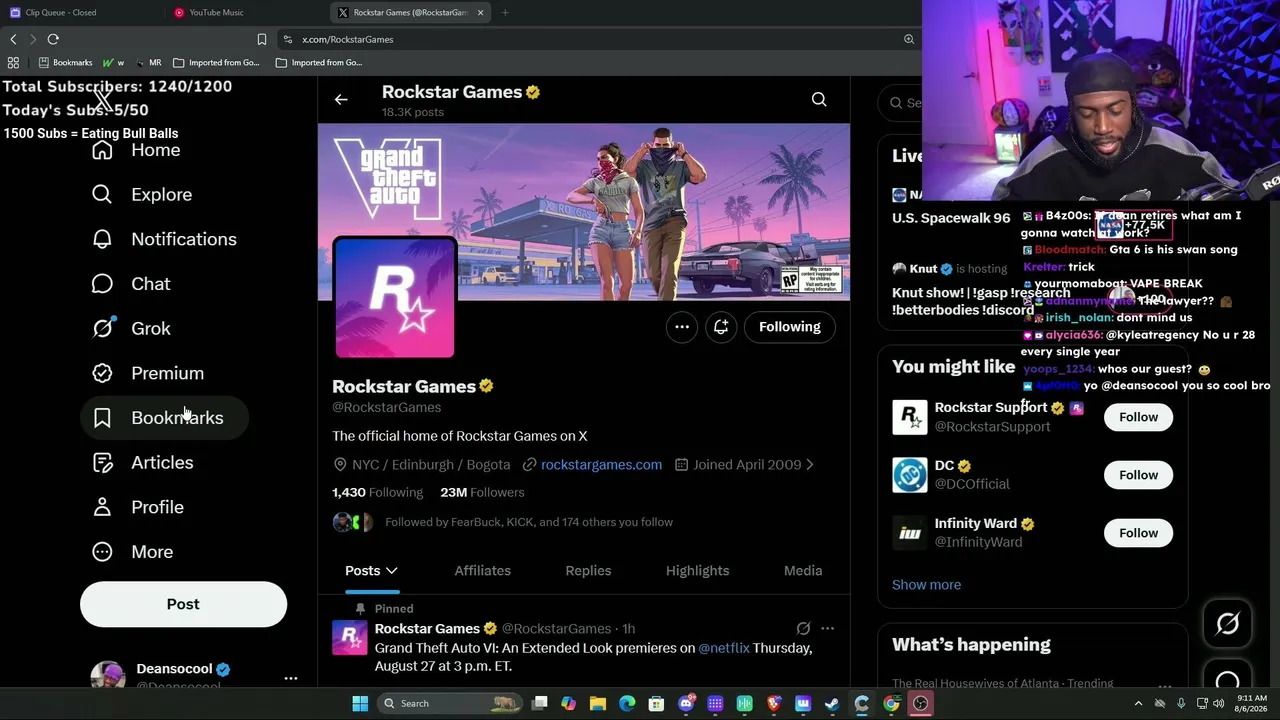This screenshot has height=720, width=1280.
Task: Open a new browser tab
Action: (x=505, y=13)
